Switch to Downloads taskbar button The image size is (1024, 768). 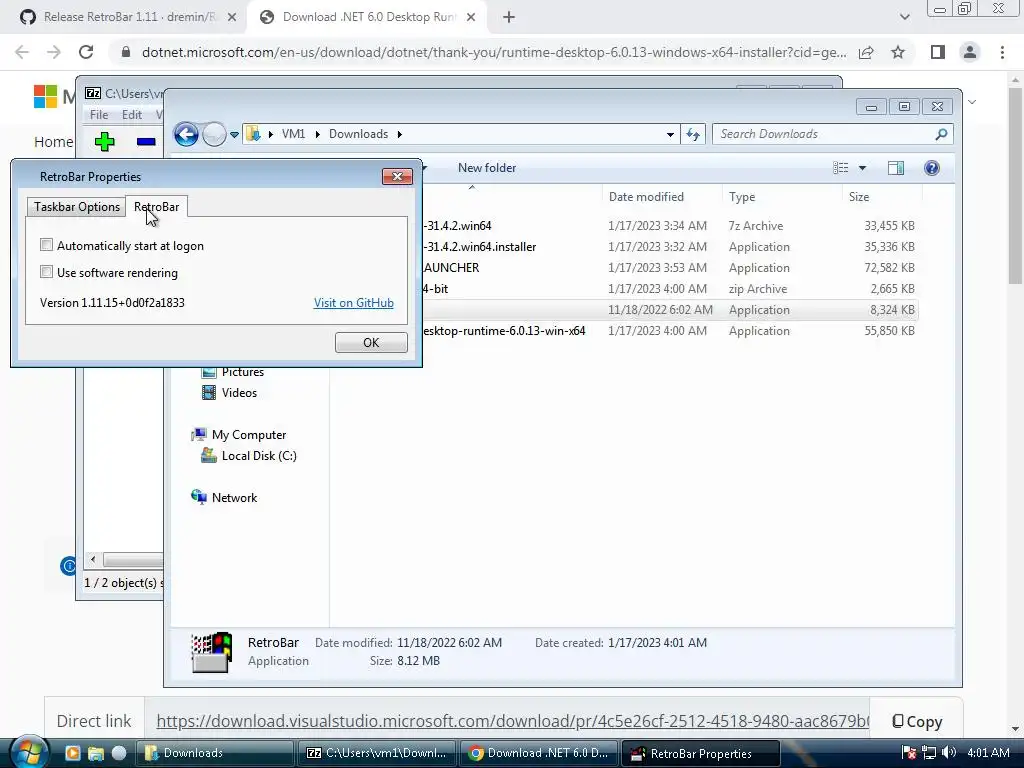[x=214, y=753]
